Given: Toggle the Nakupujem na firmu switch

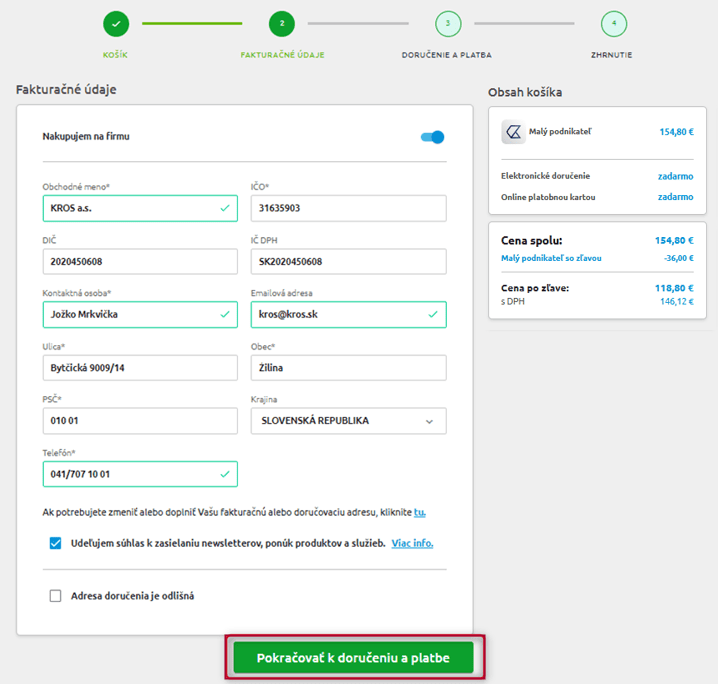Looking at the screenshot, I should tap(432, 137).
